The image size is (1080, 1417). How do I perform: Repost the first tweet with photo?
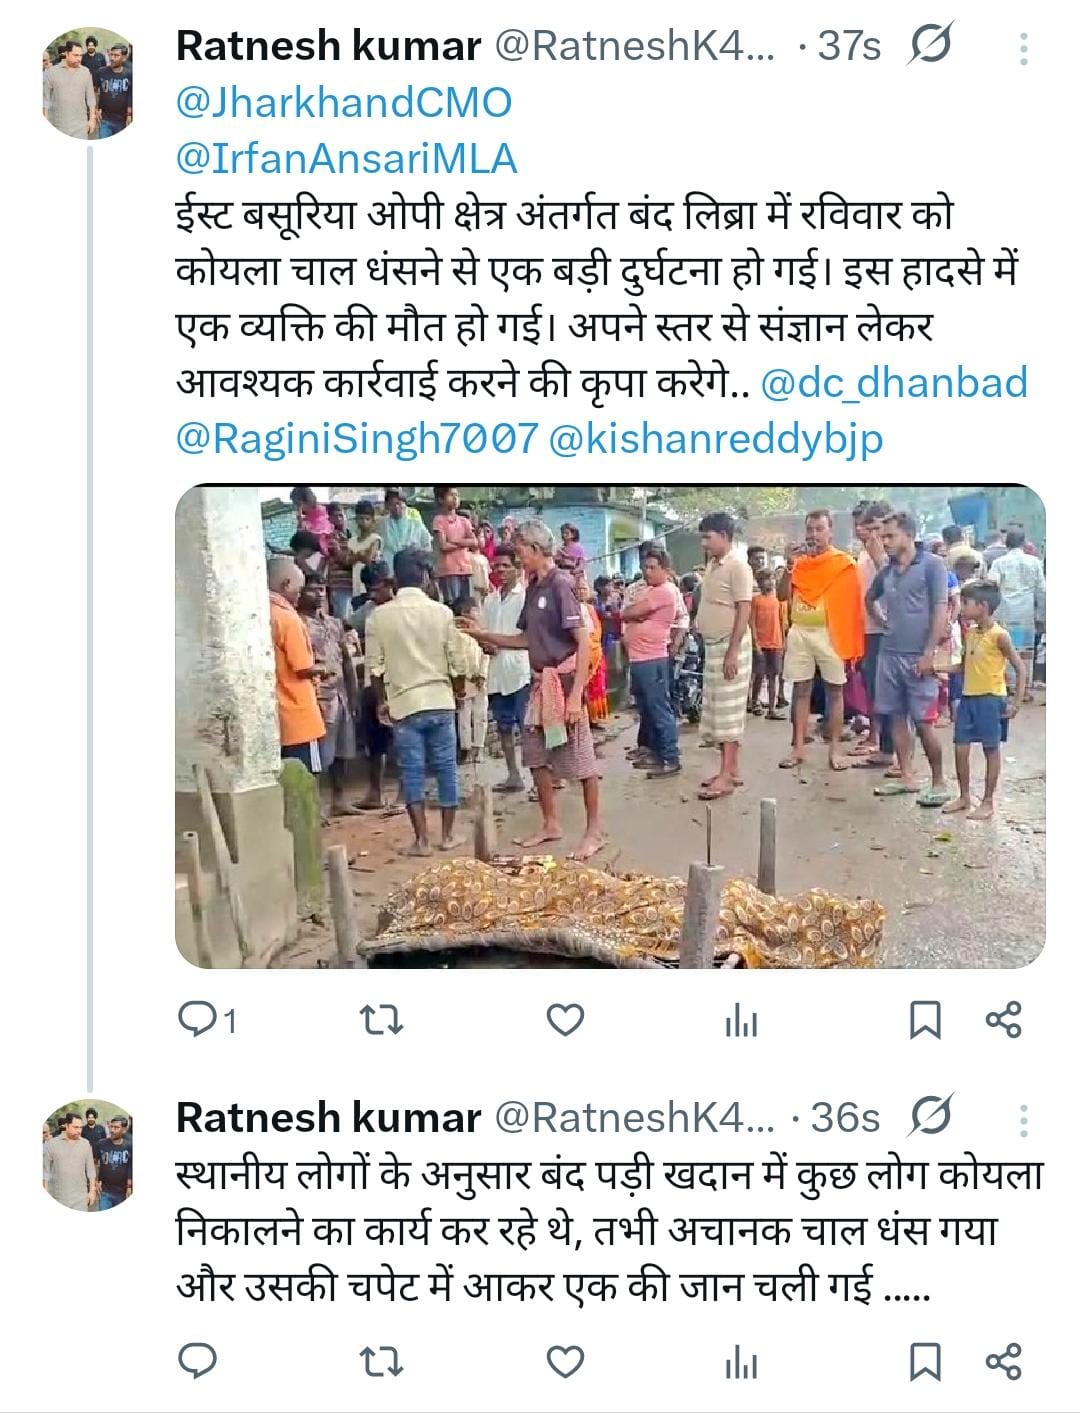point(381,1020)
